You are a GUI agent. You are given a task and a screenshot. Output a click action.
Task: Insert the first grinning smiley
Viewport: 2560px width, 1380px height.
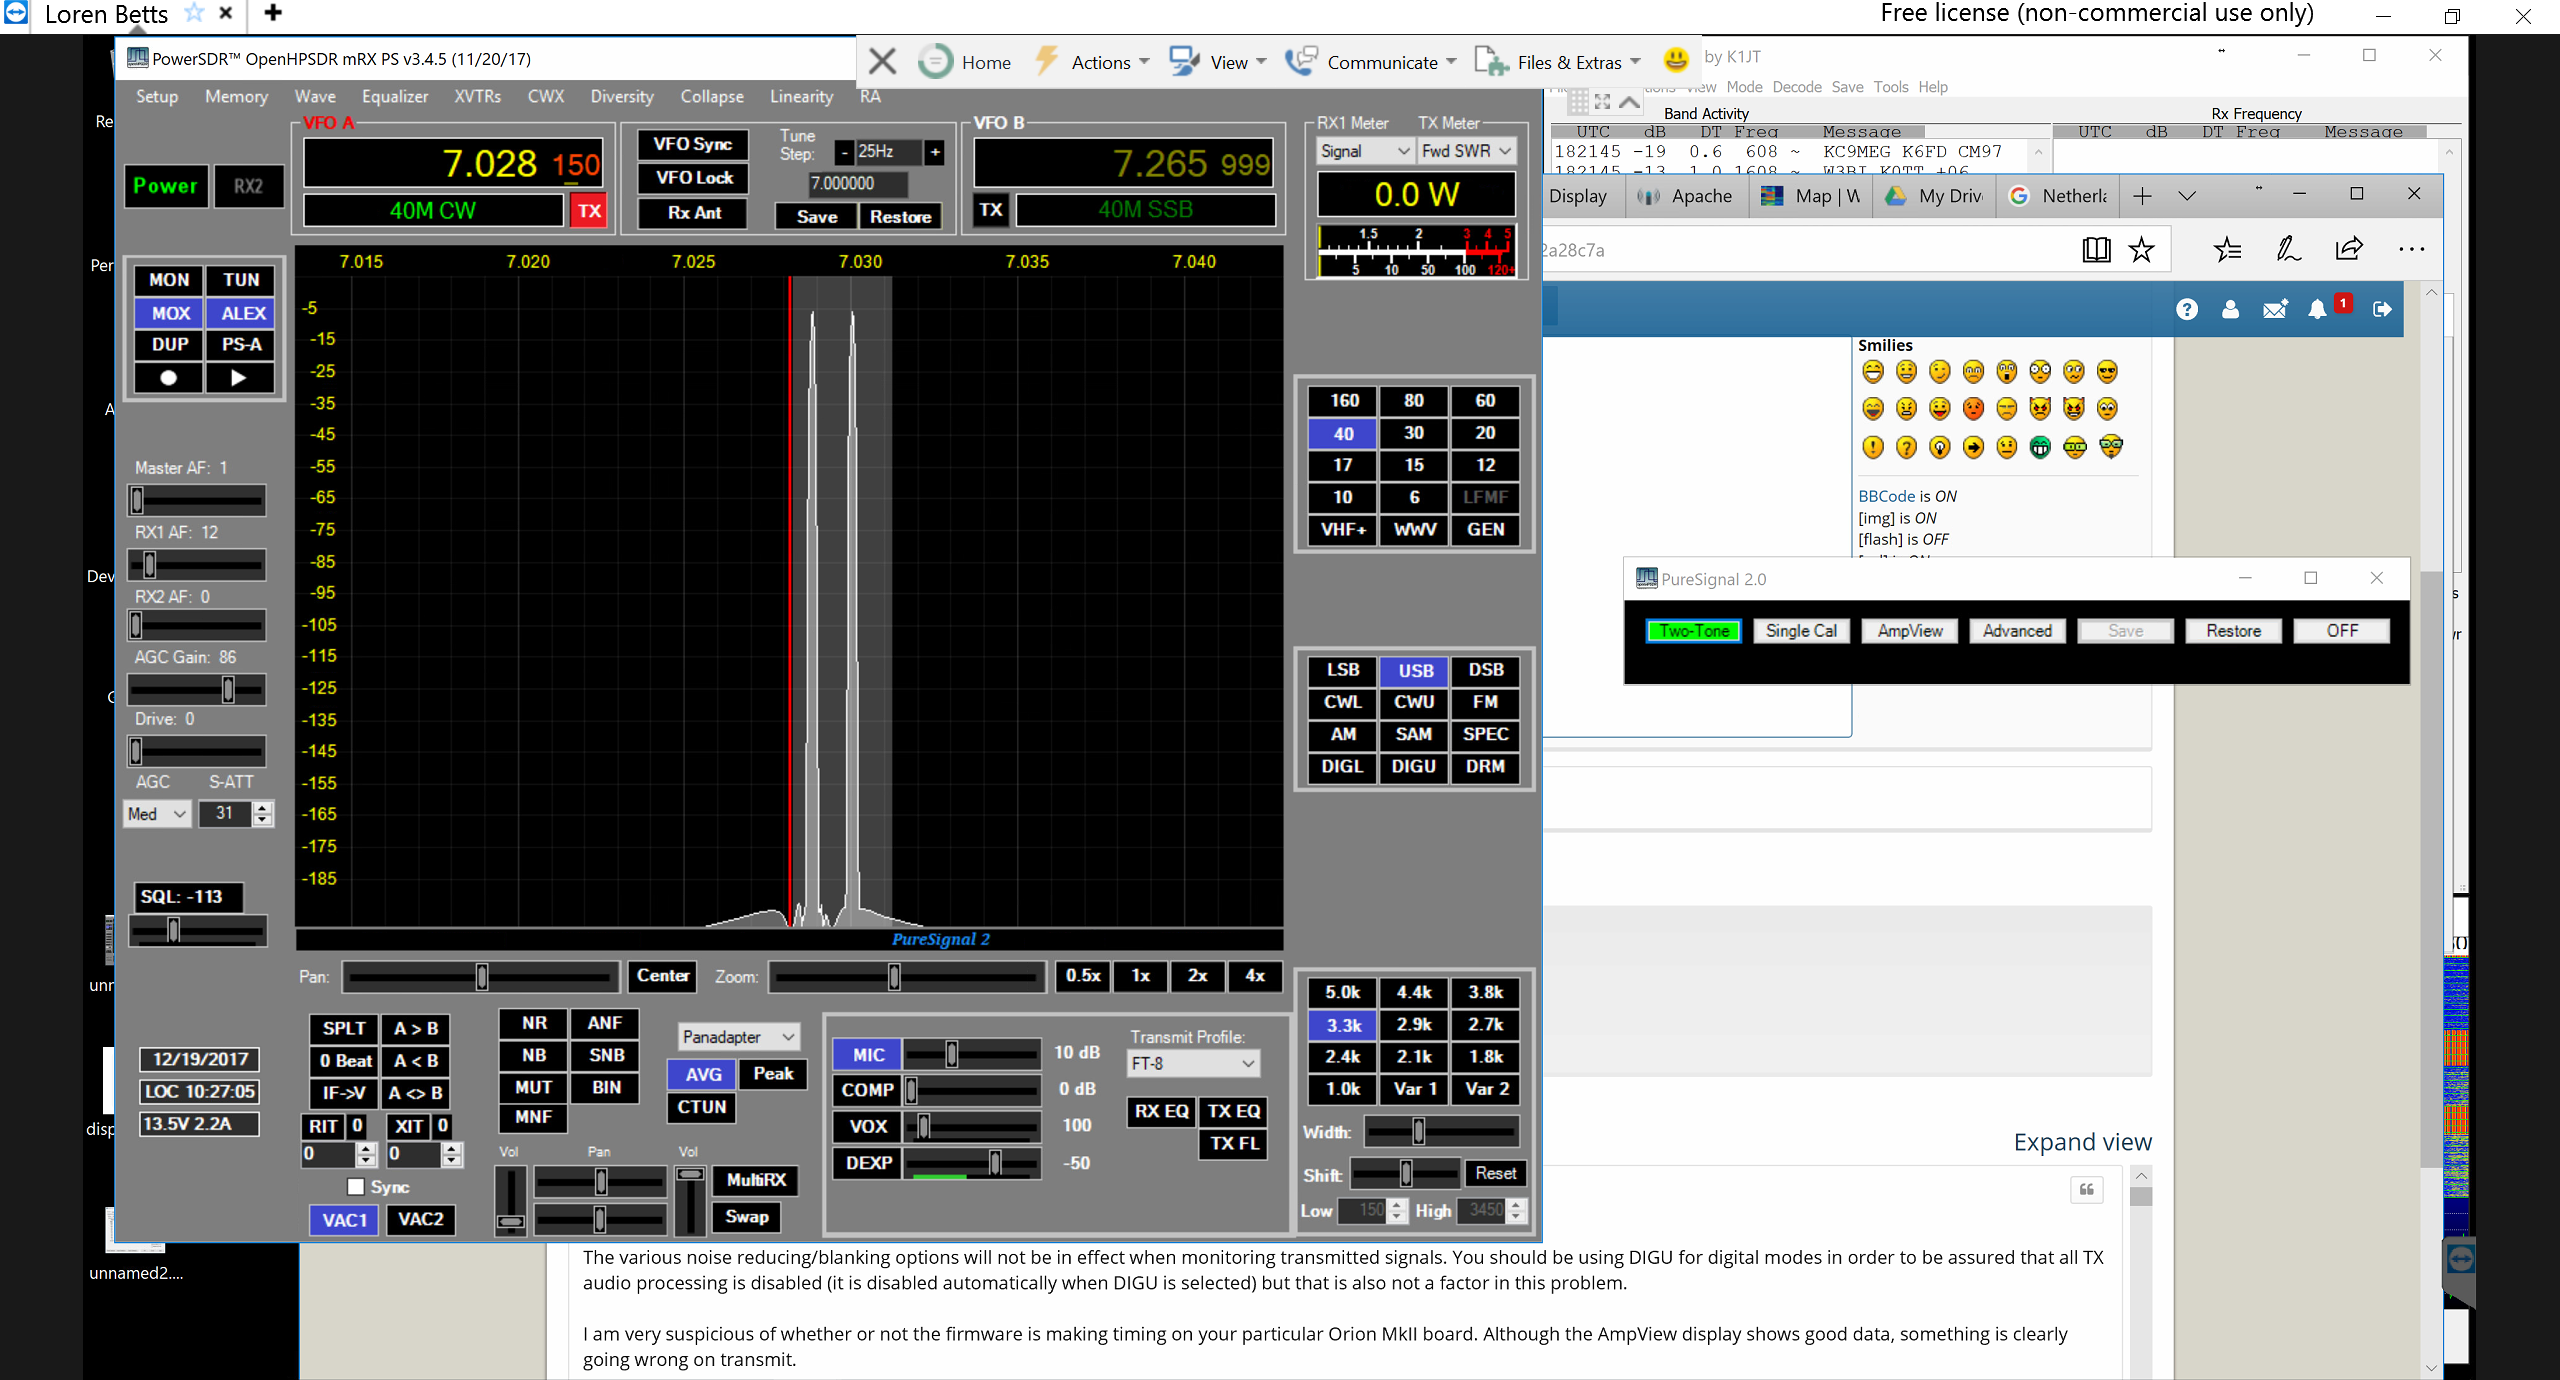(x=1873, y=372)
